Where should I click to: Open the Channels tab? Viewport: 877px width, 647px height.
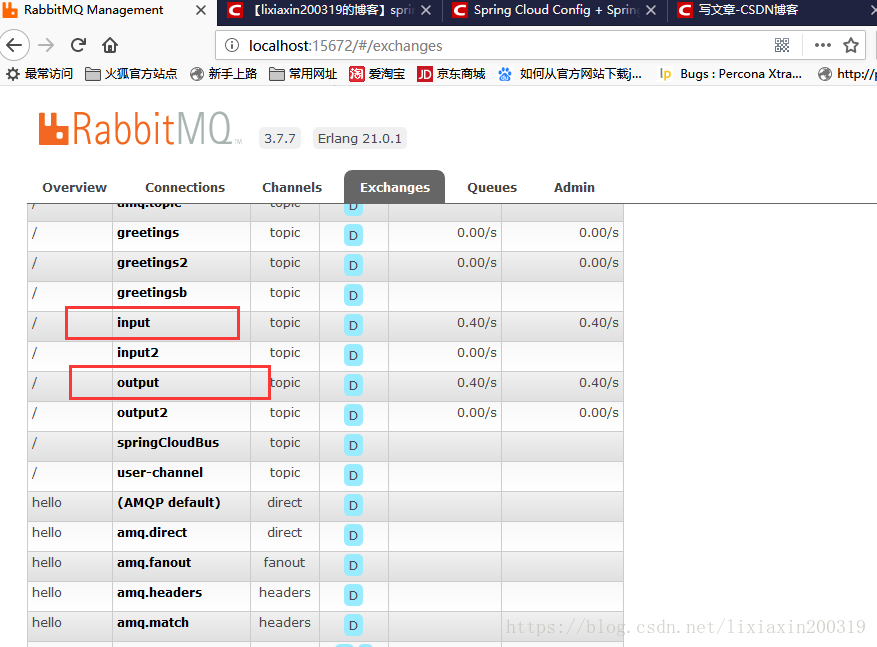tap(292, 187)
